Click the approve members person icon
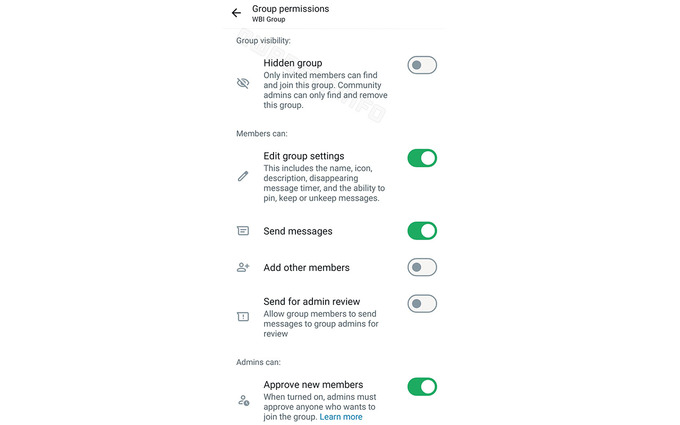Viewport: 680px width, 425px height. click(x=243, y=400)
